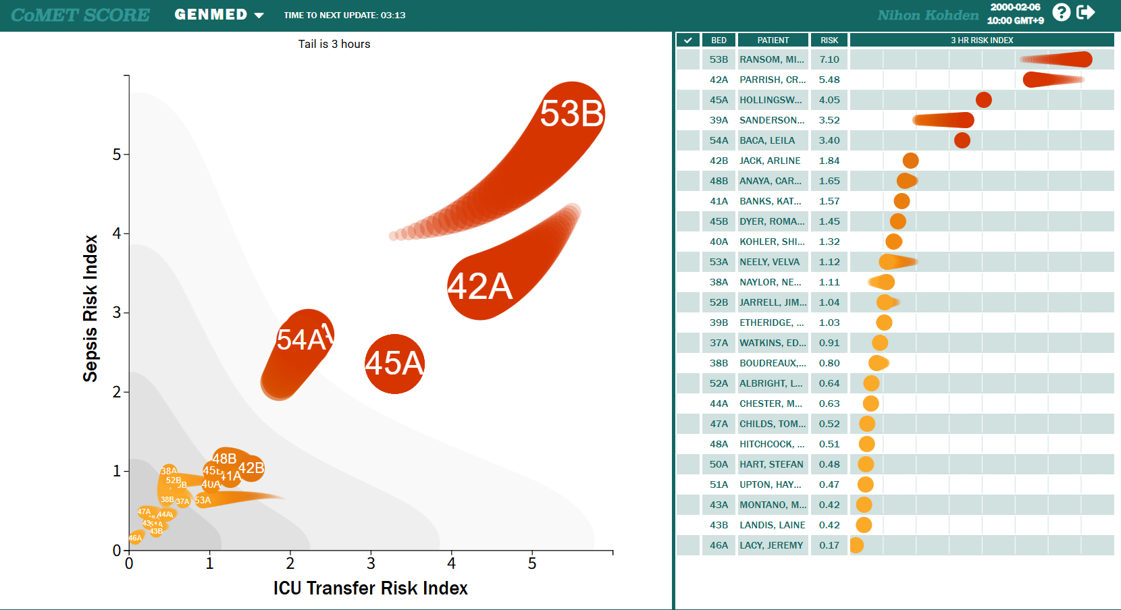
Task: Sort by the RISK column header
Action: tap(829, 40)
